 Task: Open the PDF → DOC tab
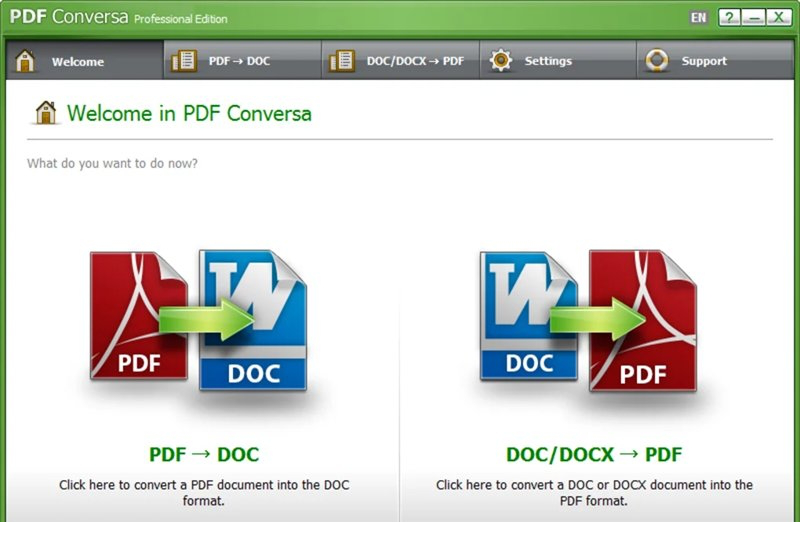coord(242,61)
